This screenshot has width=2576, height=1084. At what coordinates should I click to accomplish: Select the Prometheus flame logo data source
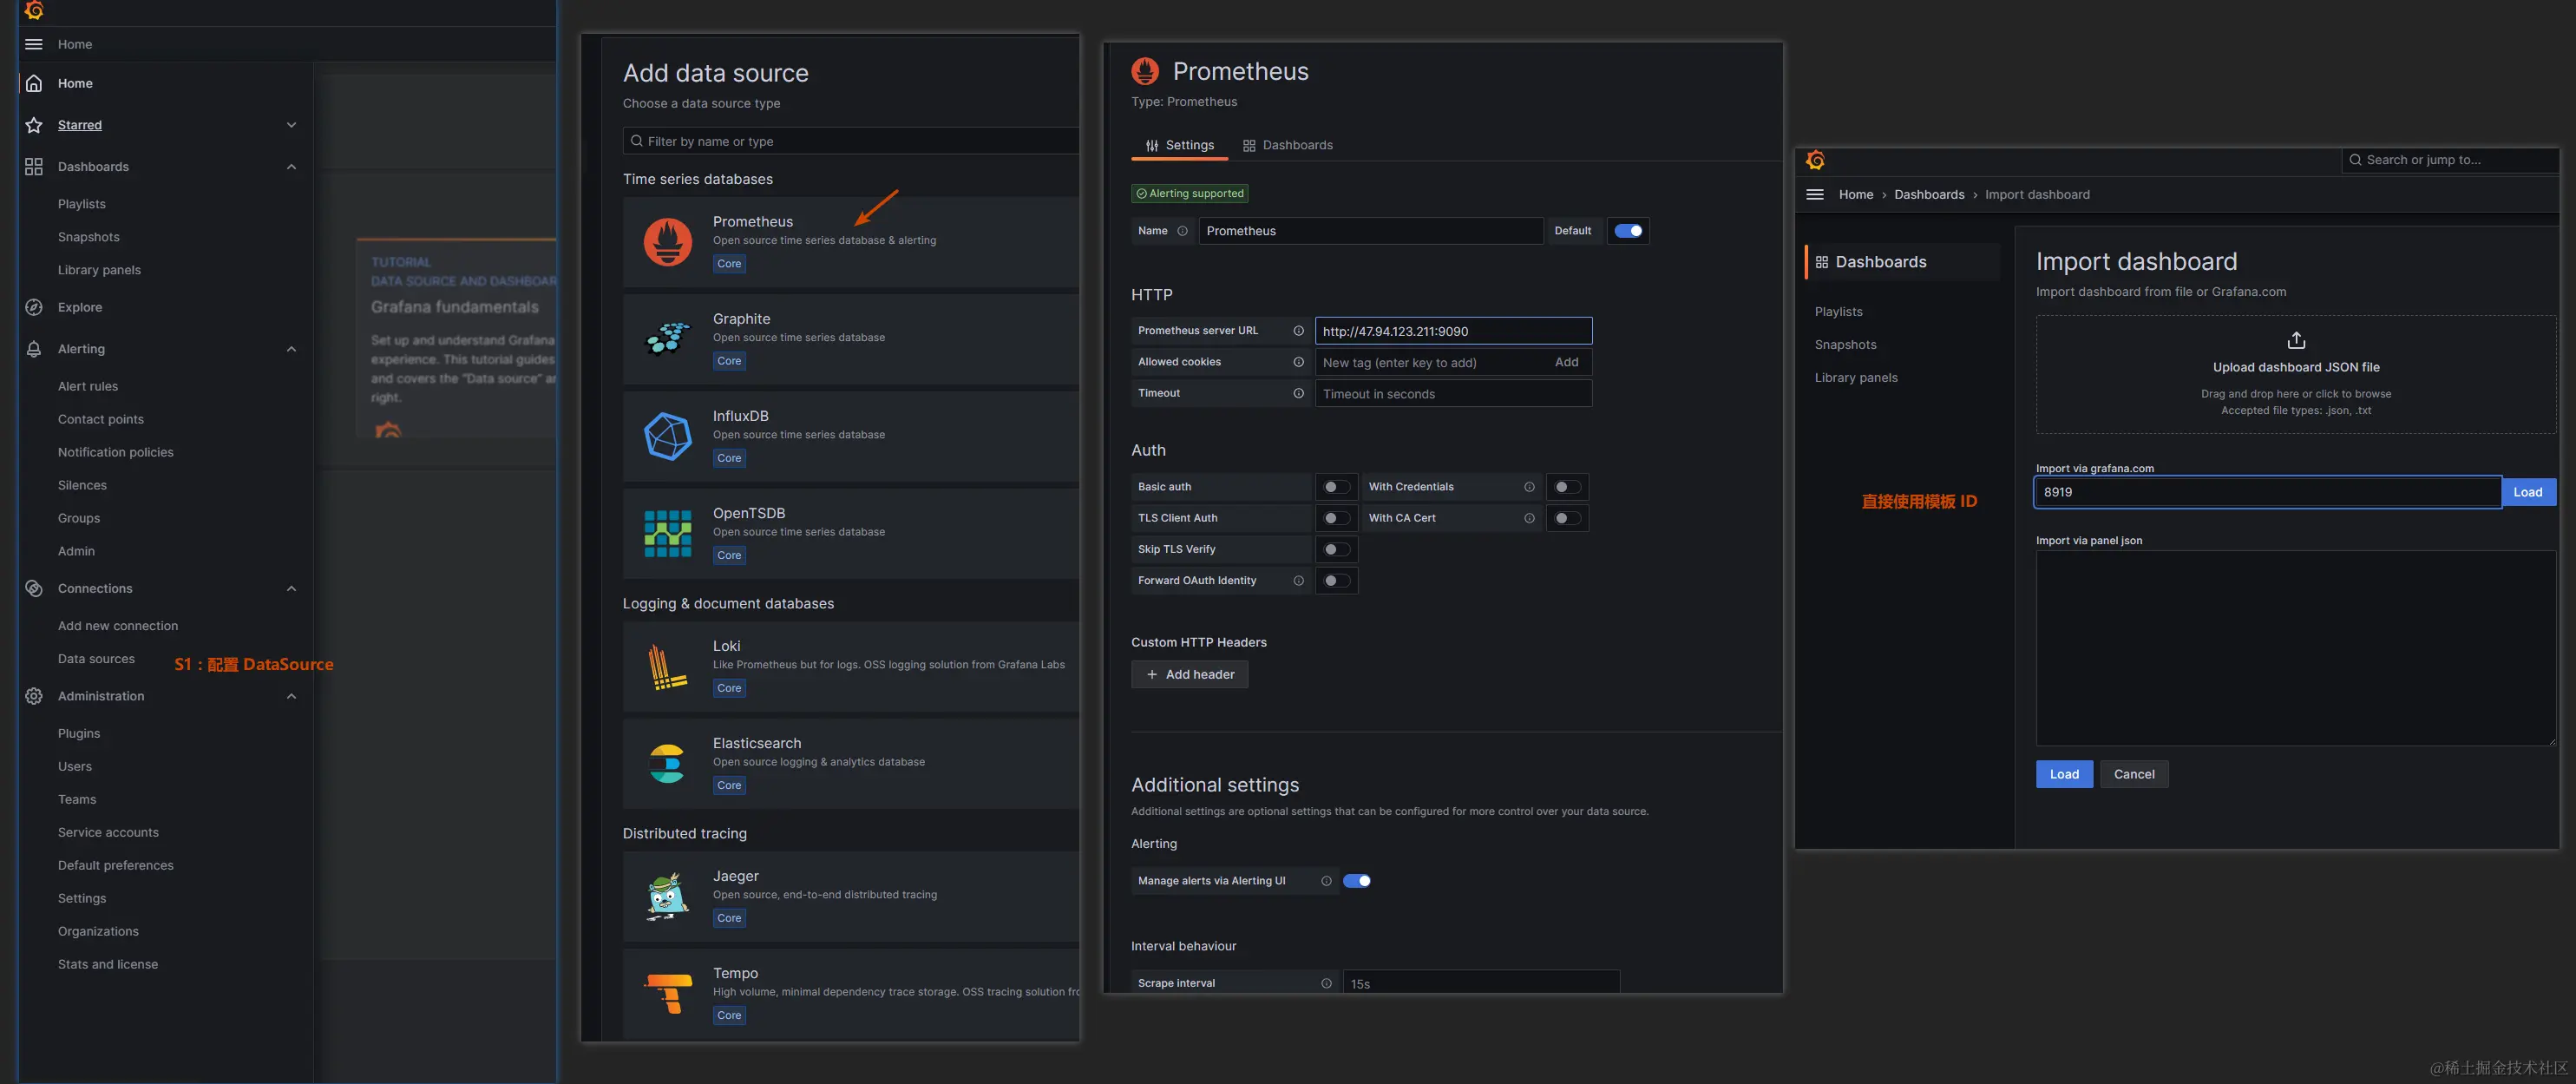pos(667,242)
